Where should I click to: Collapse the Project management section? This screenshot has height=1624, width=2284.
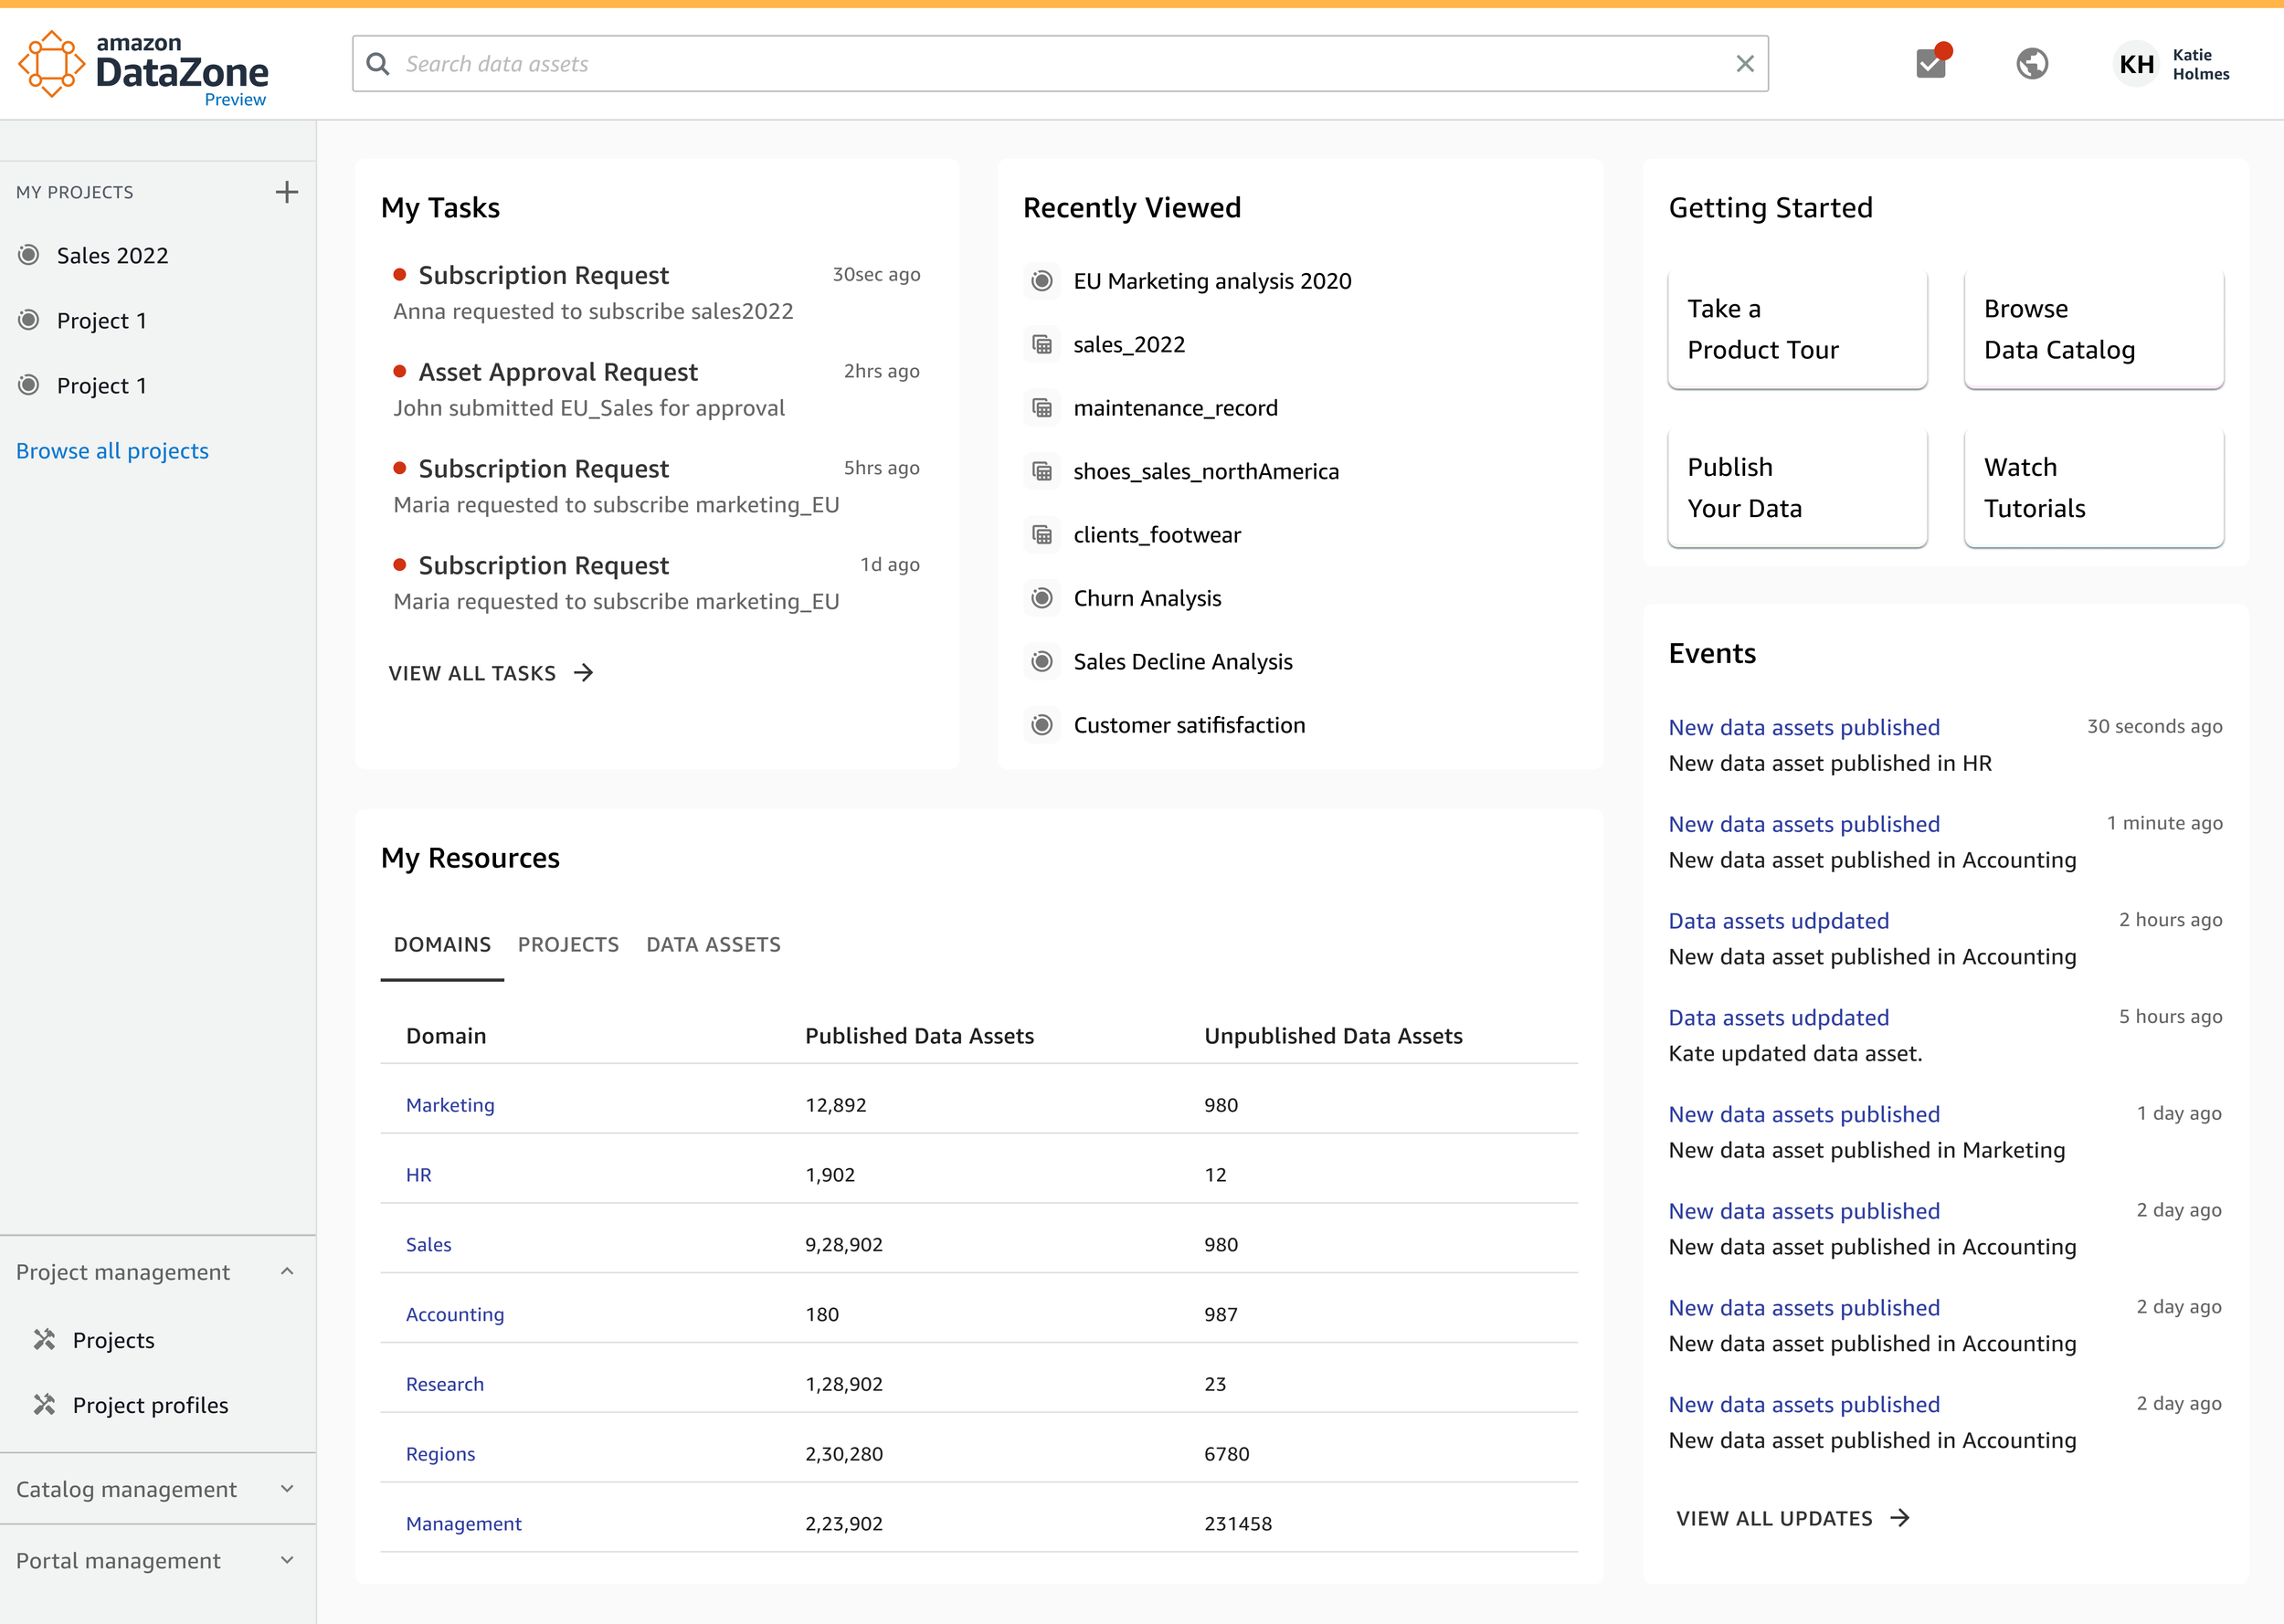[x=287, y=1272]
